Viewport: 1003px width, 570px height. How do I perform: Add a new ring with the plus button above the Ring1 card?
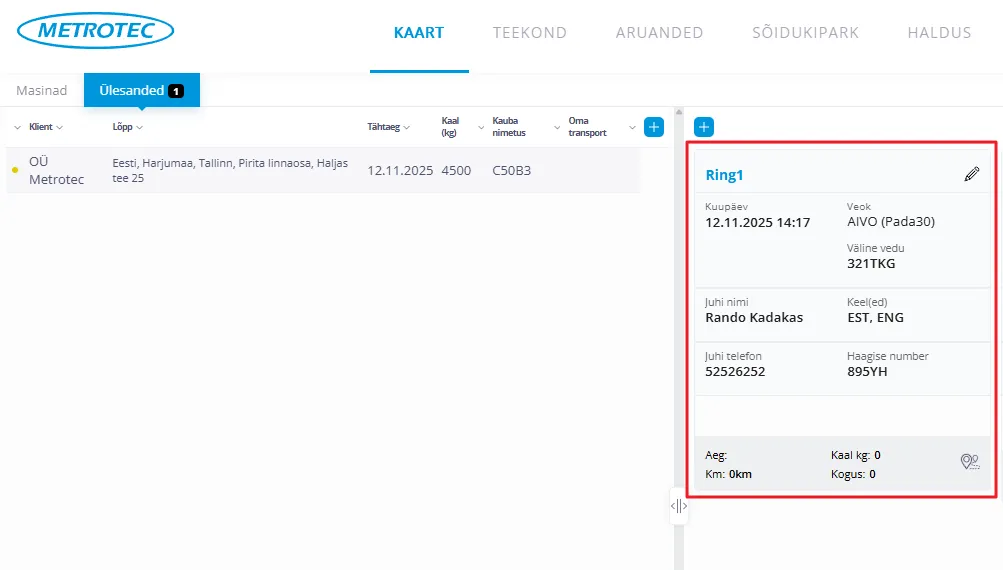point(704,127)
